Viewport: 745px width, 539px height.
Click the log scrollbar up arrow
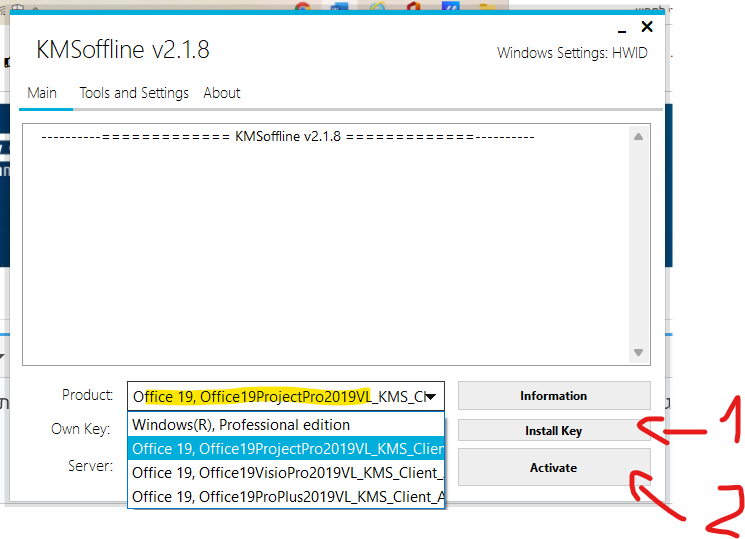click(x=639, y=137)
